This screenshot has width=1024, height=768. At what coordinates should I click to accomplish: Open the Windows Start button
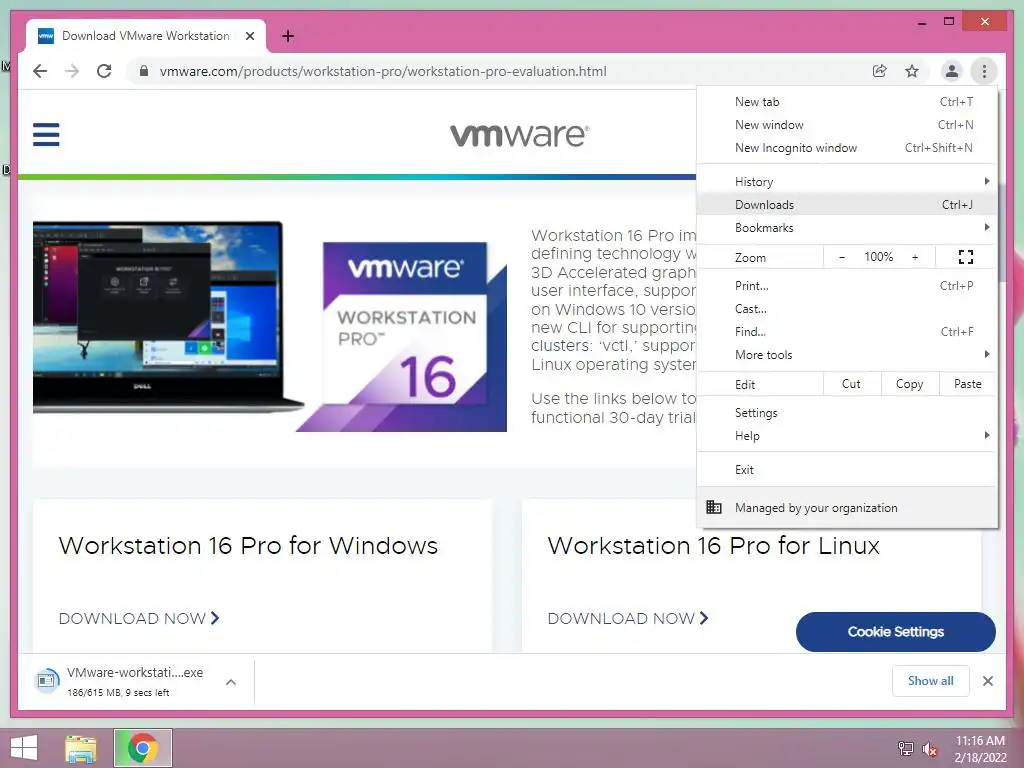click(x=24, y=748)
